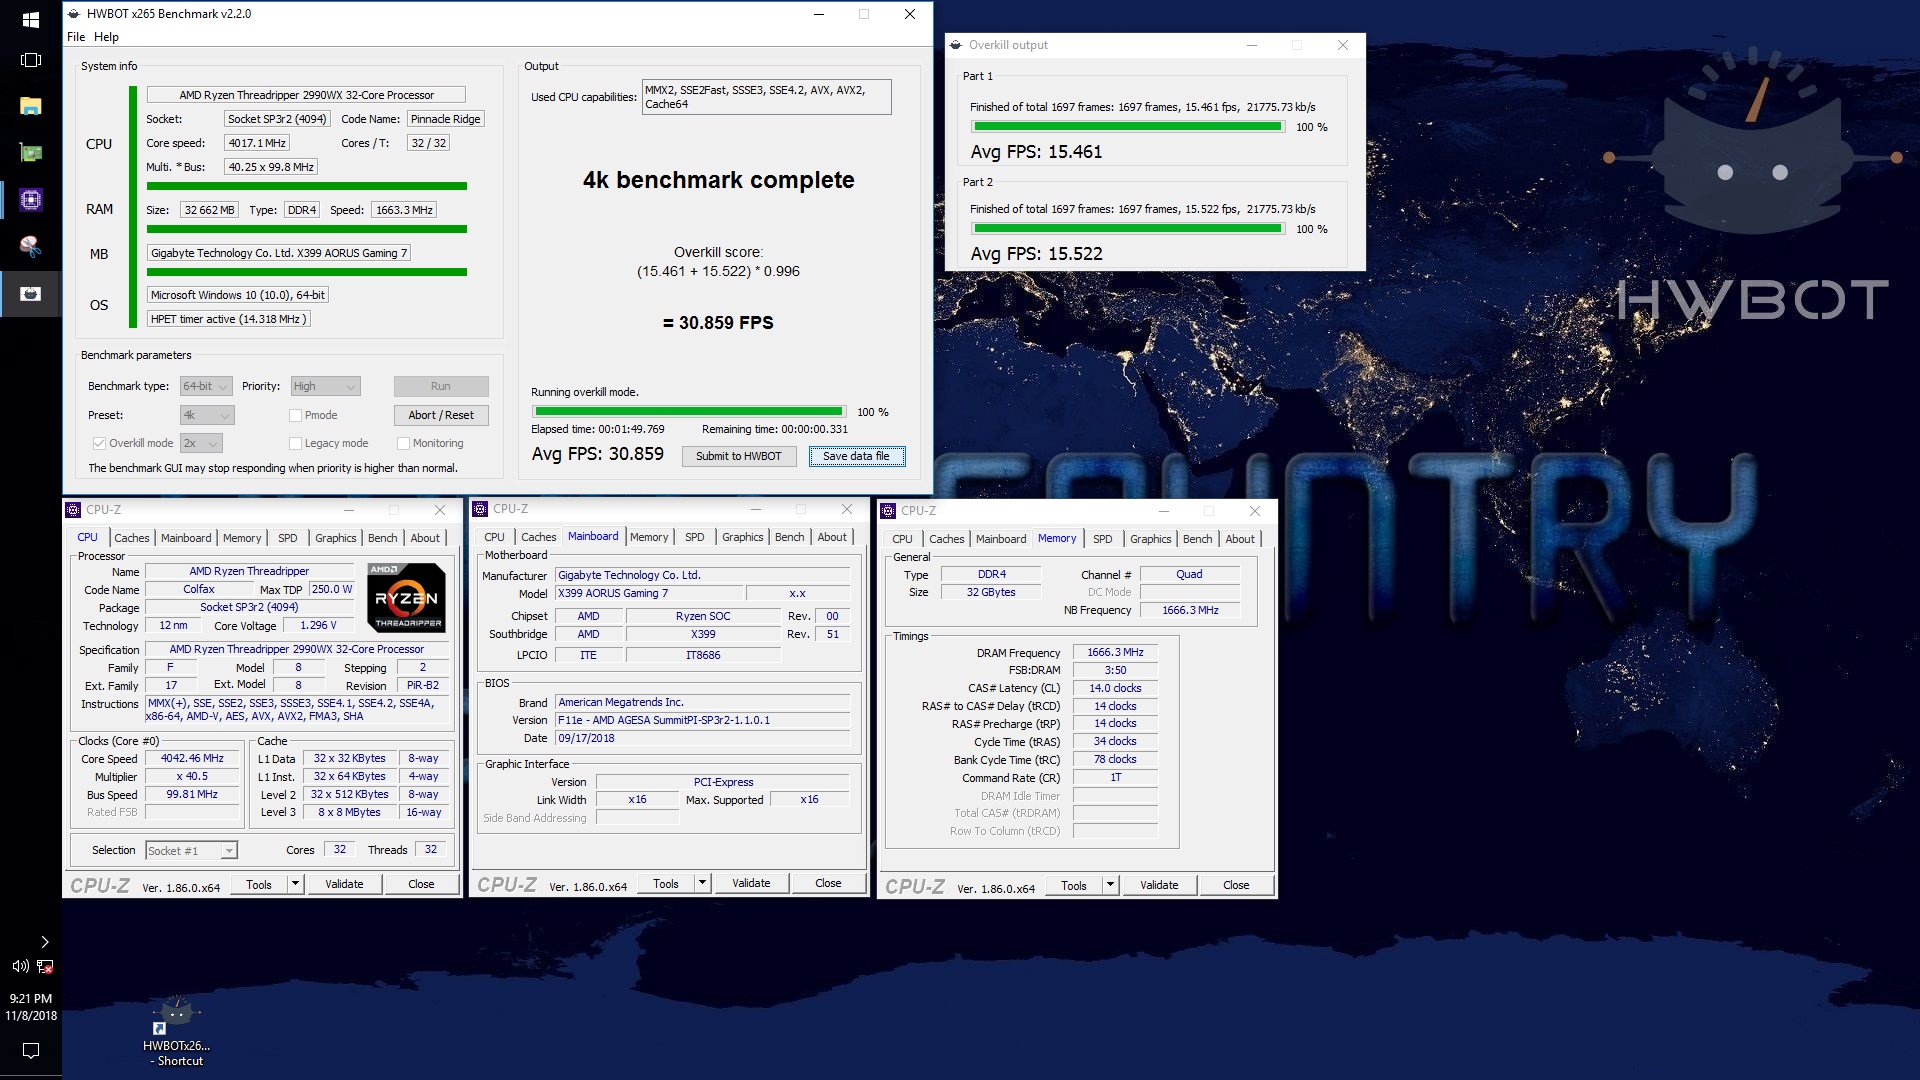The image size is (1920, 1080).
Task: Open the green graphics card taskbar app
Action: point(30,153)
